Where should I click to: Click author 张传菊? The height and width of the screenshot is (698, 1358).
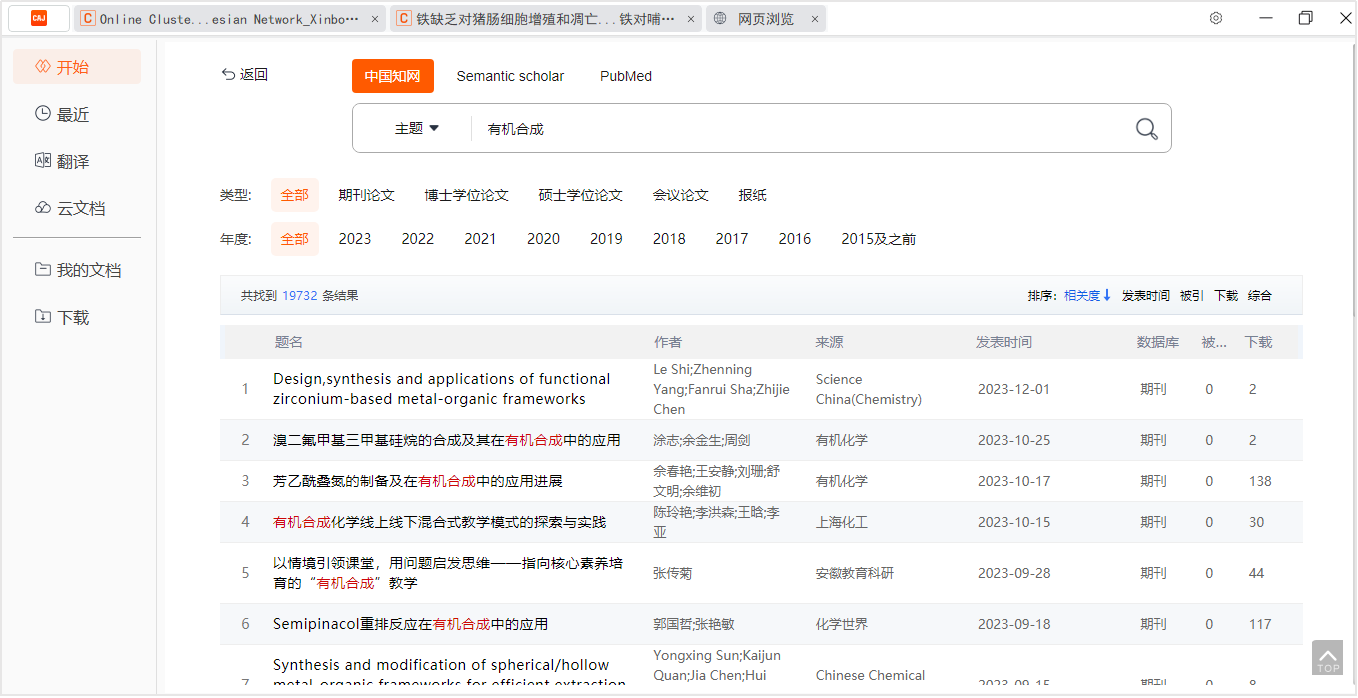673,573
